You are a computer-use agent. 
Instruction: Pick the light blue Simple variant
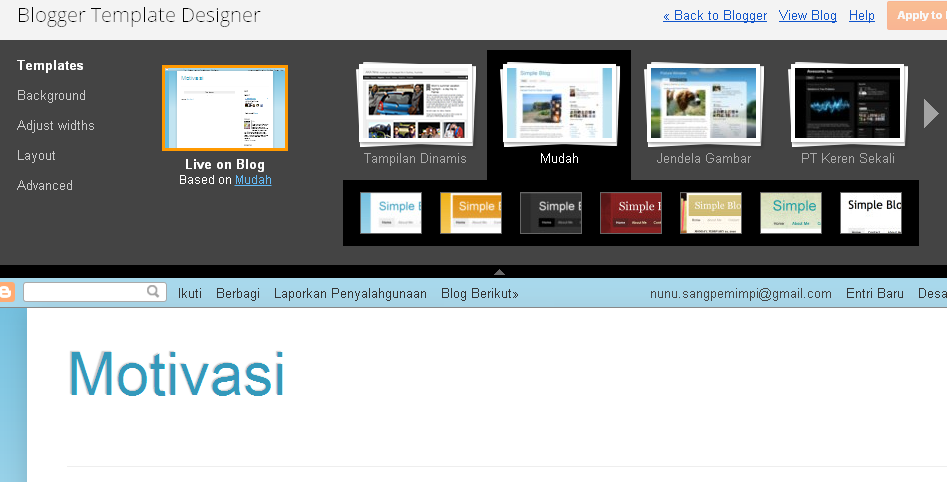[x=391, y=213]
